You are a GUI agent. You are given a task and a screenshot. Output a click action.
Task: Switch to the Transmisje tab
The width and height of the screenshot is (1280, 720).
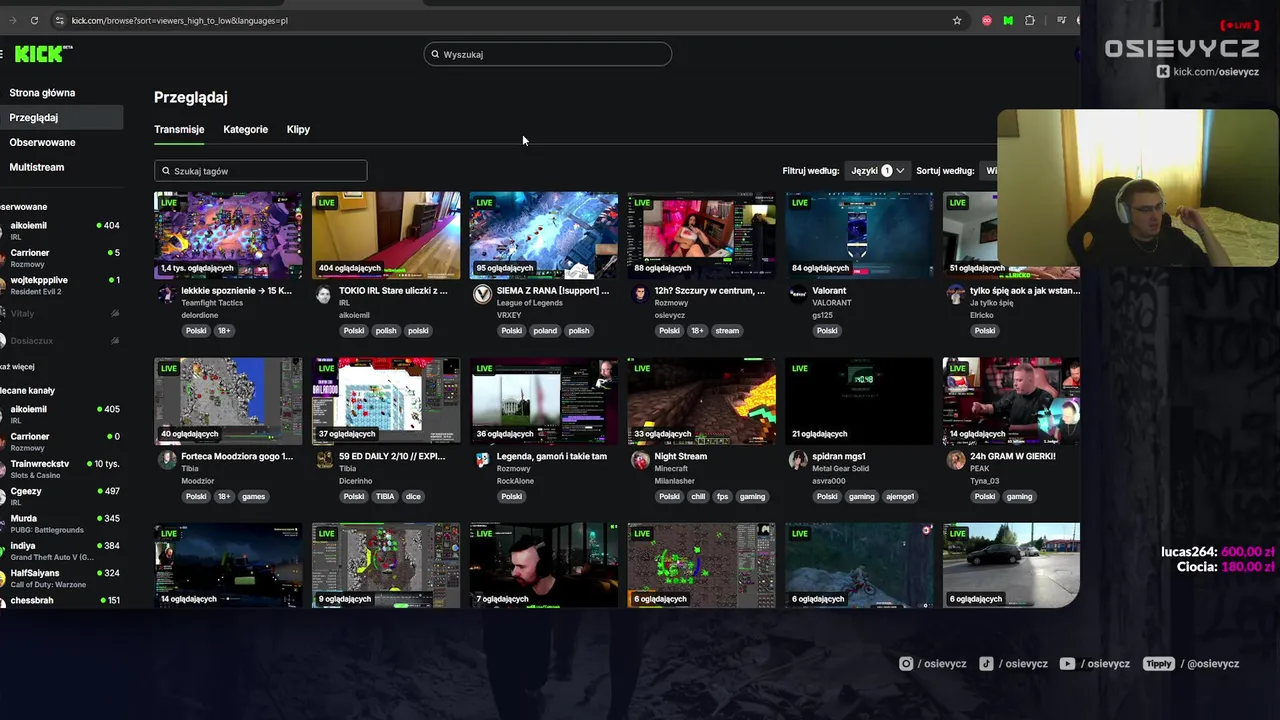point(179,129)
